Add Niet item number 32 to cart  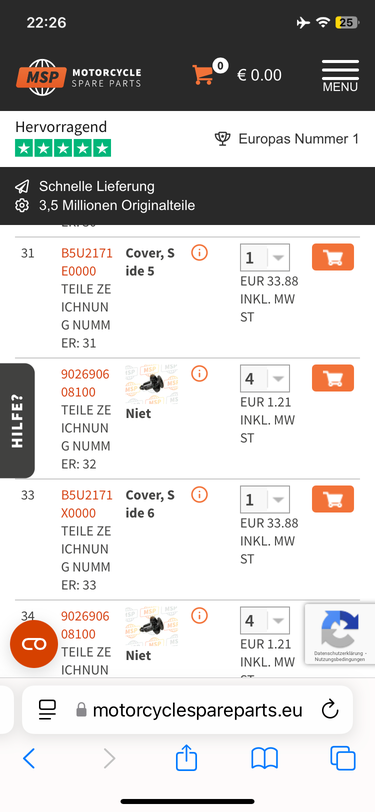point(333,378)
